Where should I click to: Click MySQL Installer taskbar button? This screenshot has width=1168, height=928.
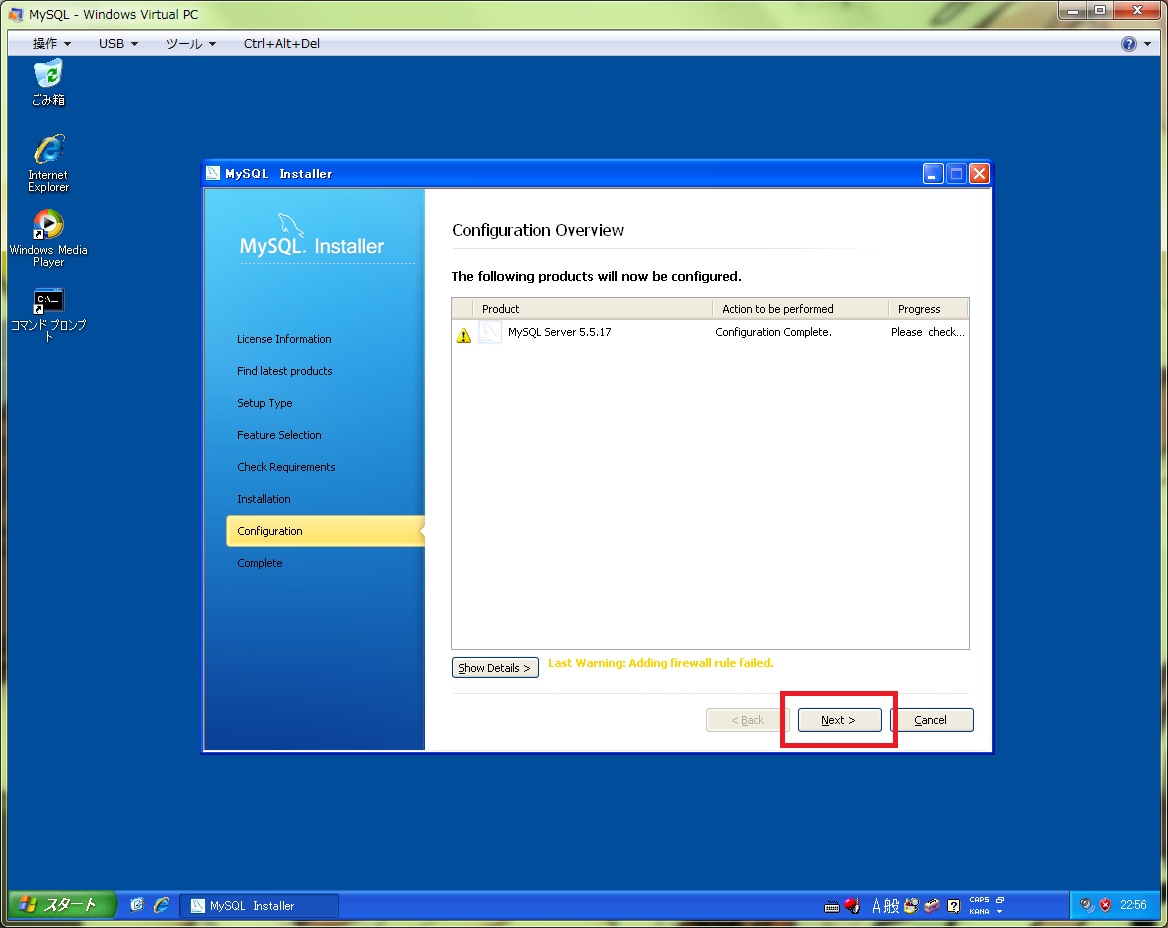(259, 905)
